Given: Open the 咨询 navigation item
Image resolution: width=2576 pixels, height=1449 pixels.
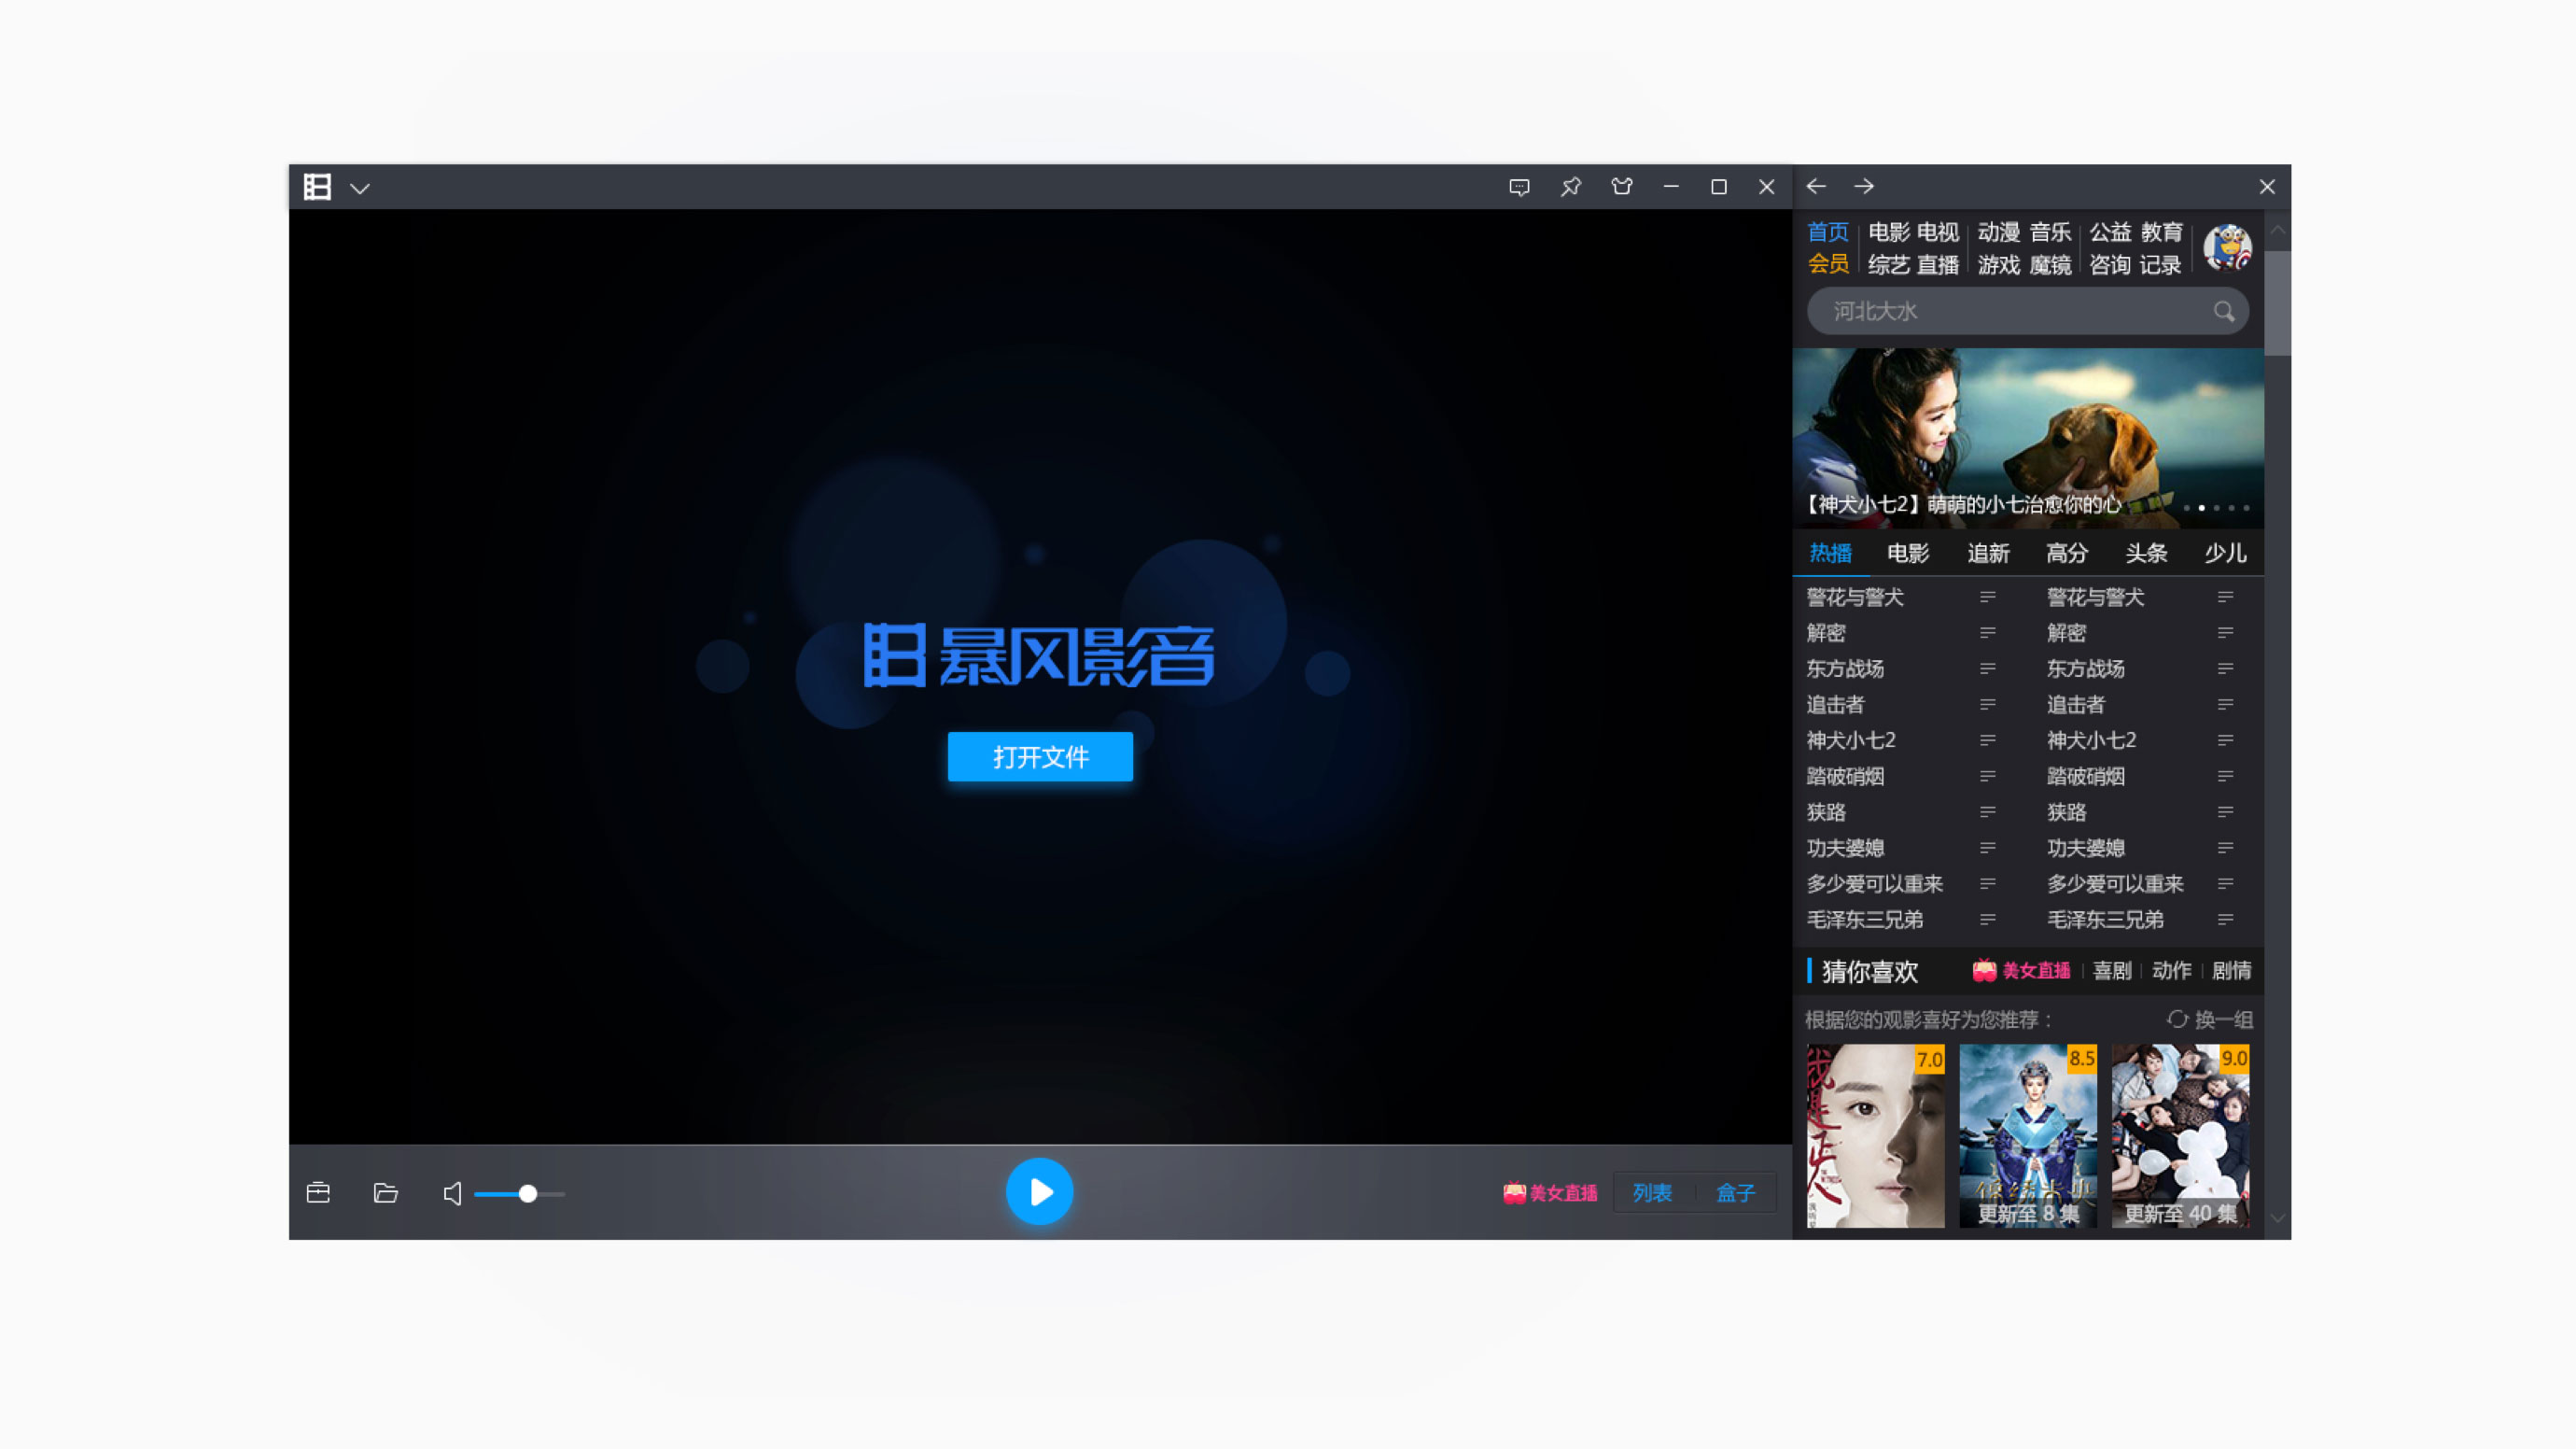Looking at the screenshot, I should point(2111,265).
